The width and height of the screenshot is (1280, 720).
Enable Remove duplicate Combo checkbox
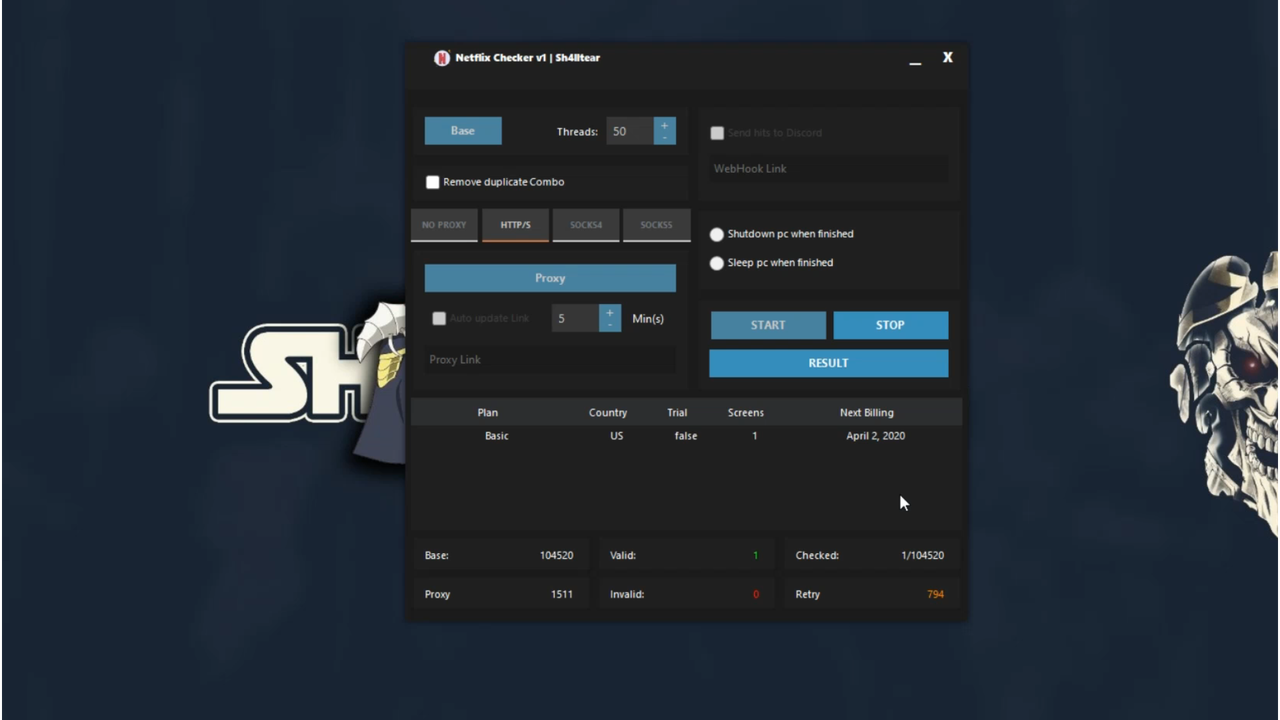433,182
